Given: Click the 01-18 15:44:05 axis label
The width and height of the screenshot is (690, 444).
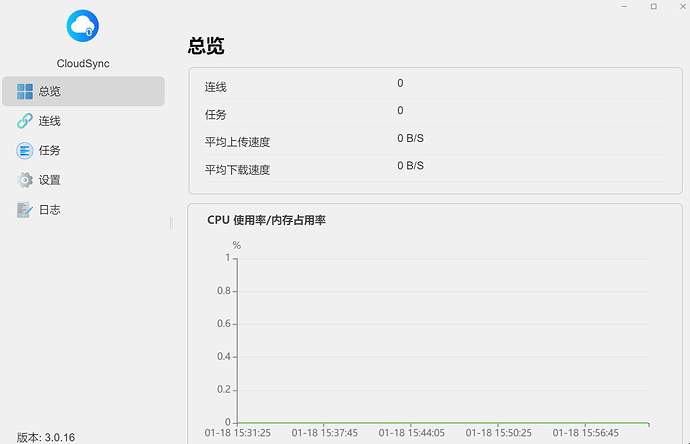Looking at the screenshot, I should [x=411, y=433].
